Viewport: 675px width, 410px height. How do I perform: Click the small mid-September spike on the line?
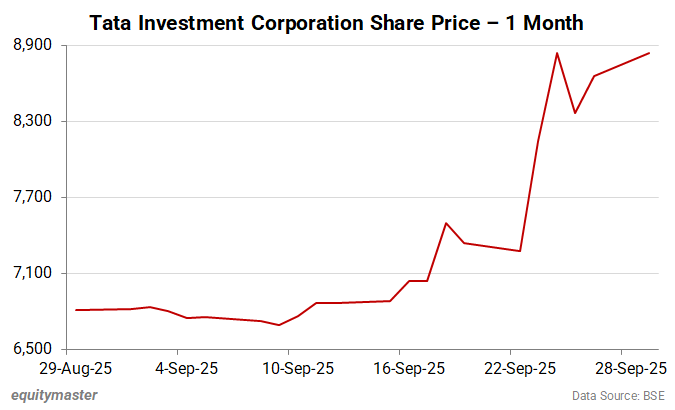pos(446,223)
